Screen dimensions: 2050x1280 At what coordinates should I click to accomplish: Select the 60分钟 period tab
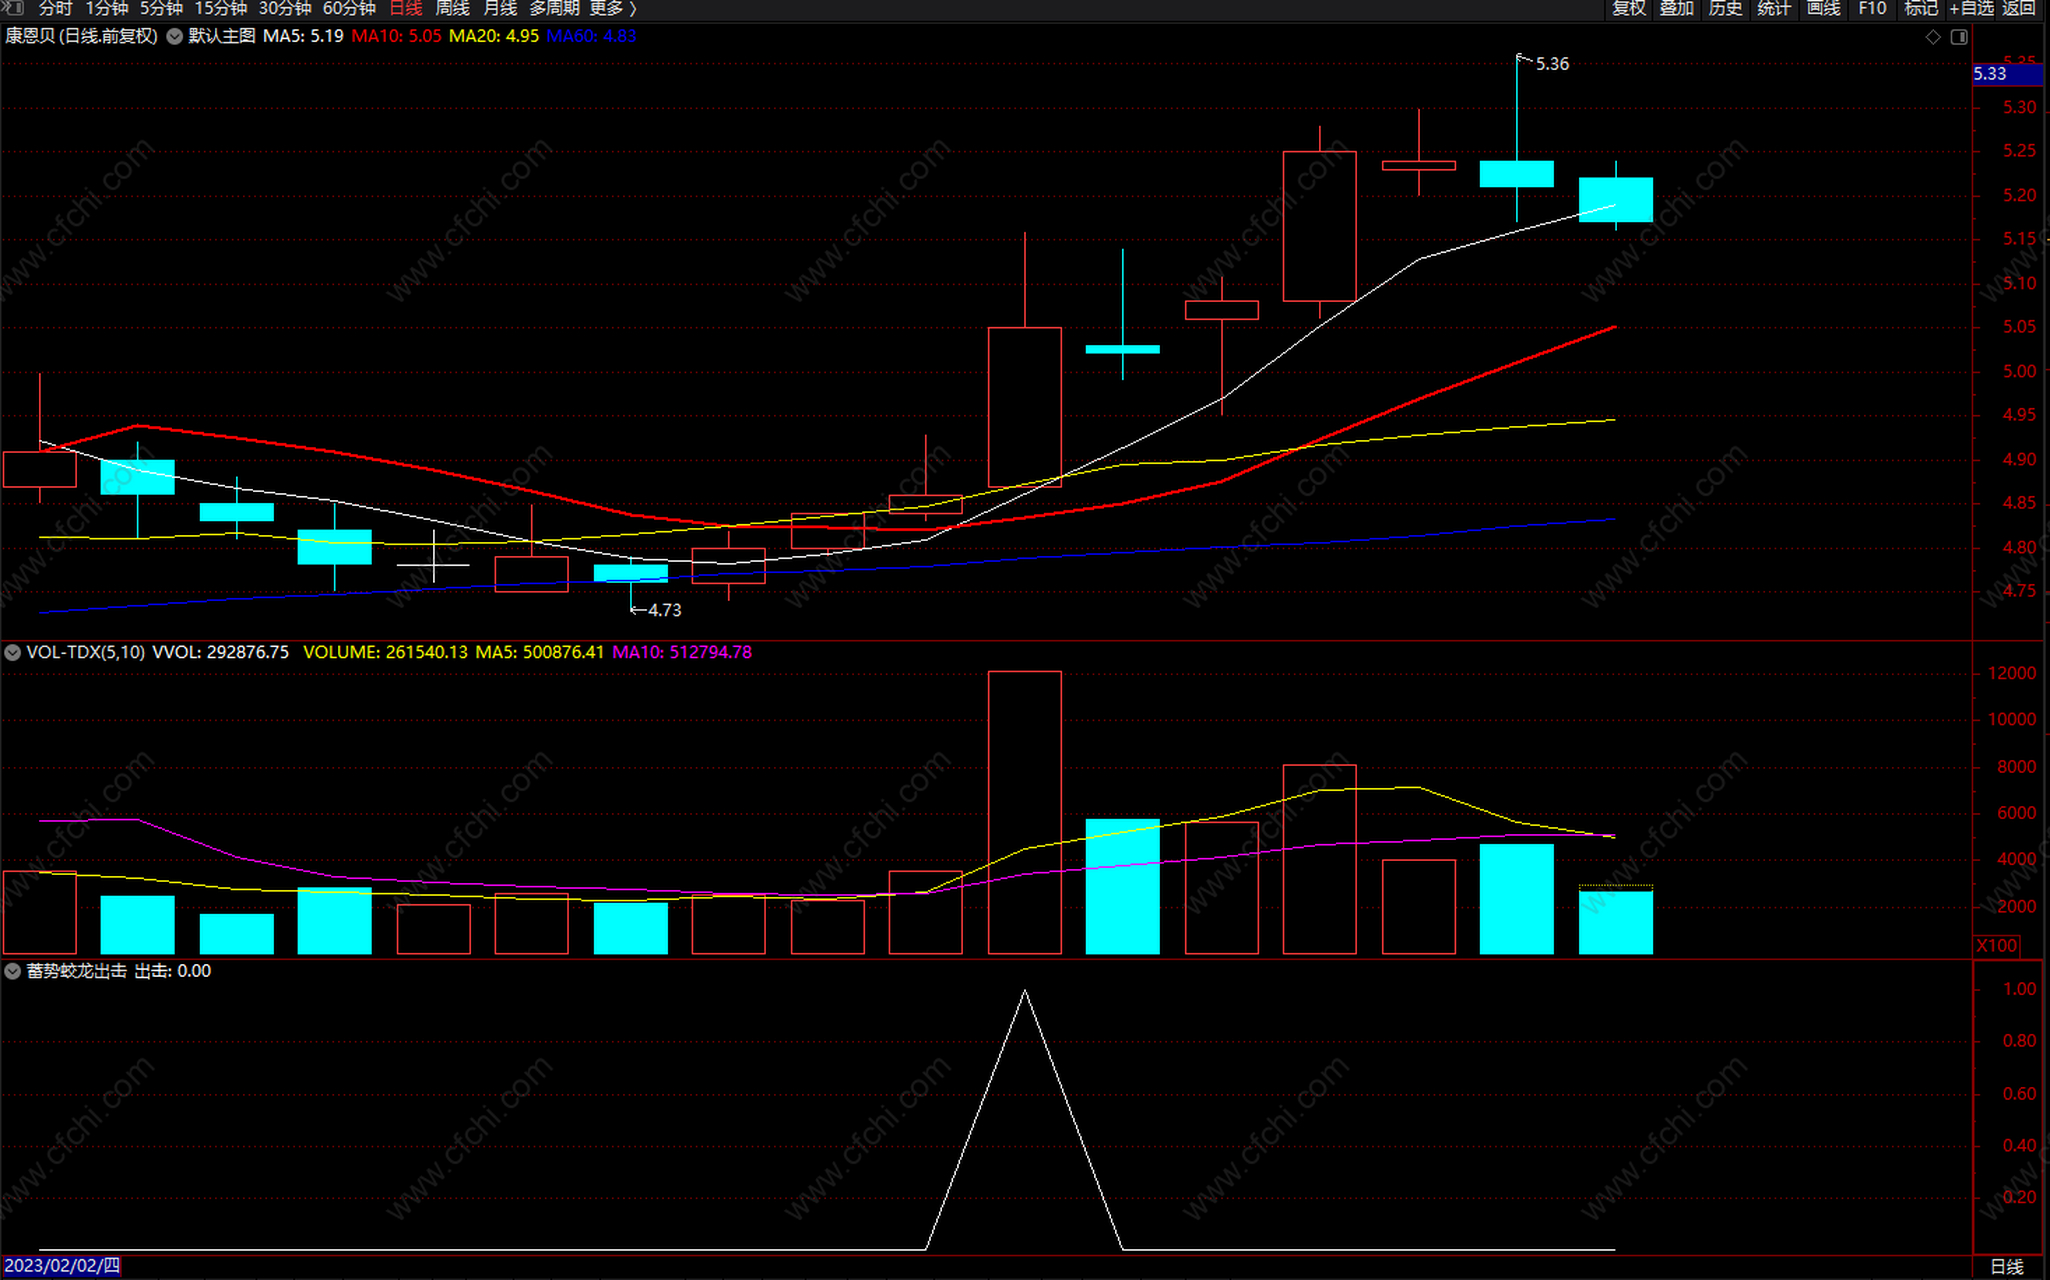(349, 8)
